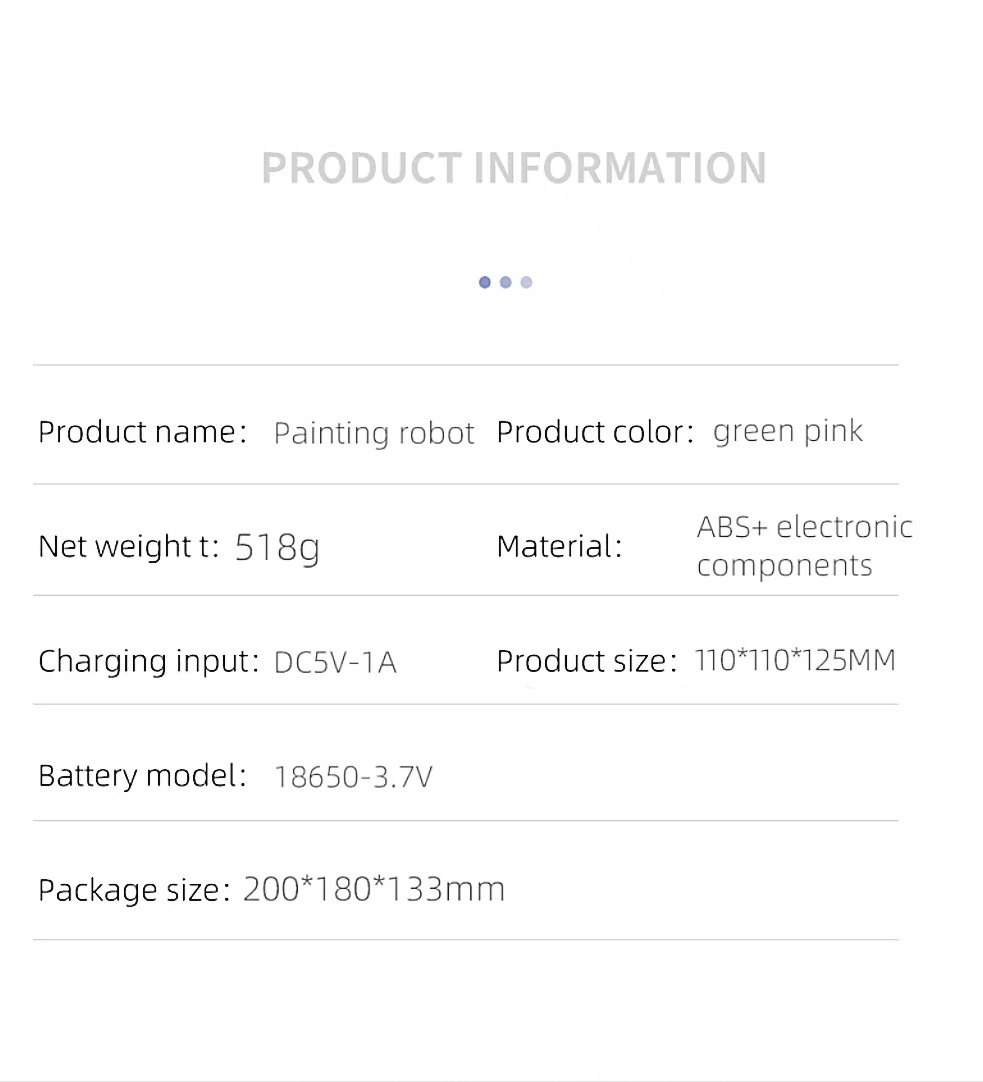Click the "Material:" label
This screenshot has width=983, height=1082.
point(559,546)
